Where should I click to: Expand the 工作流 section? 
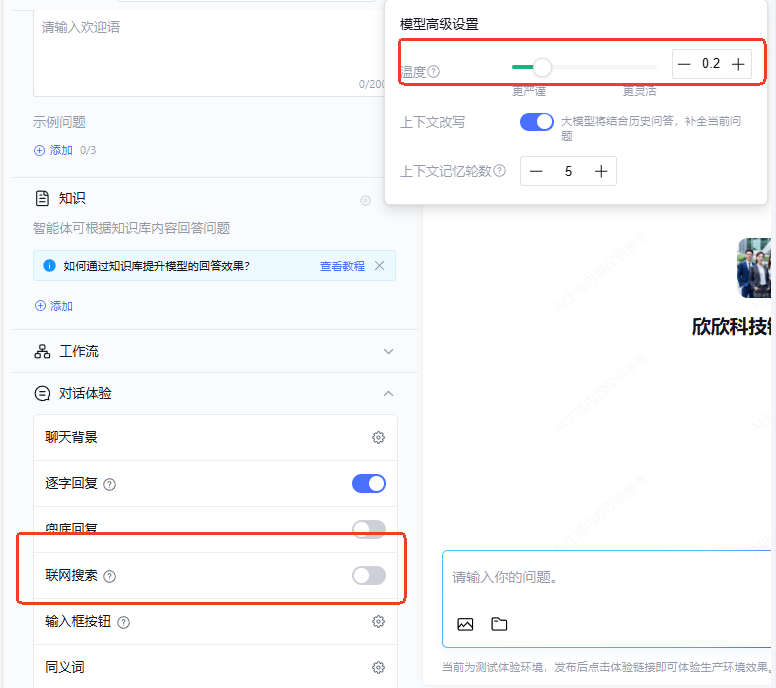tap(388, 352)
